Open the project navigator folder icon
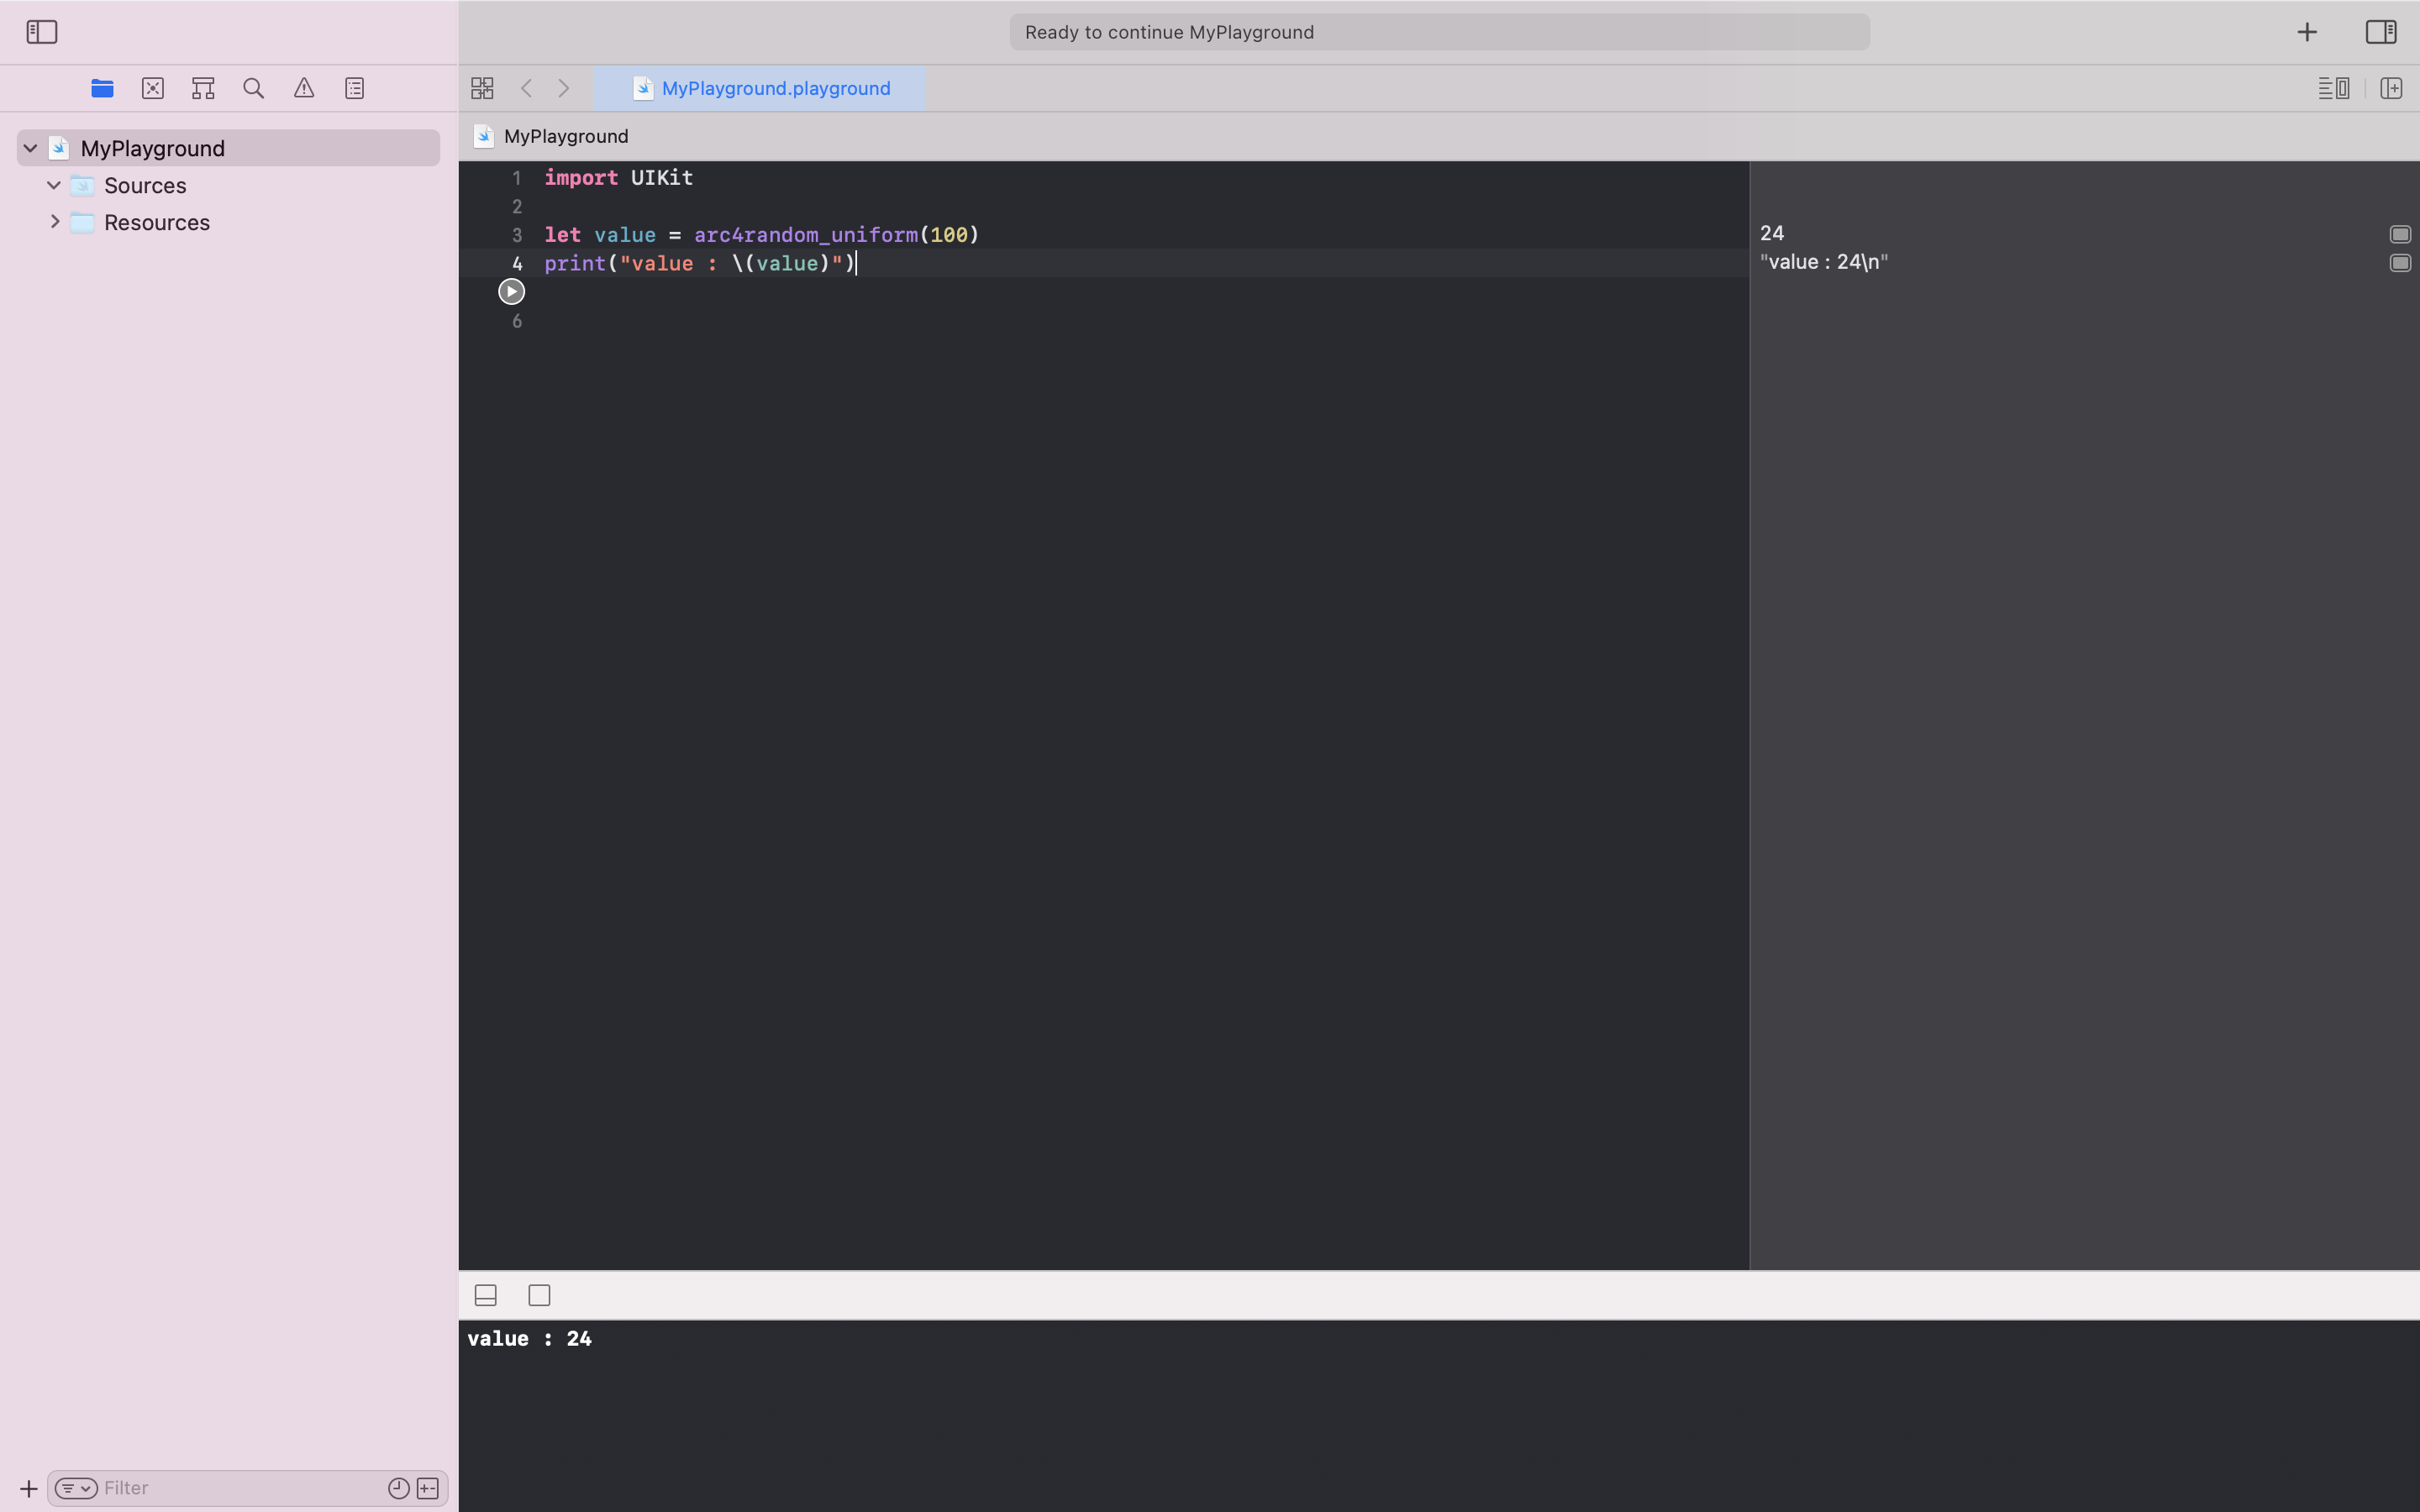Screen dimensions: 2420x1512 102,88
